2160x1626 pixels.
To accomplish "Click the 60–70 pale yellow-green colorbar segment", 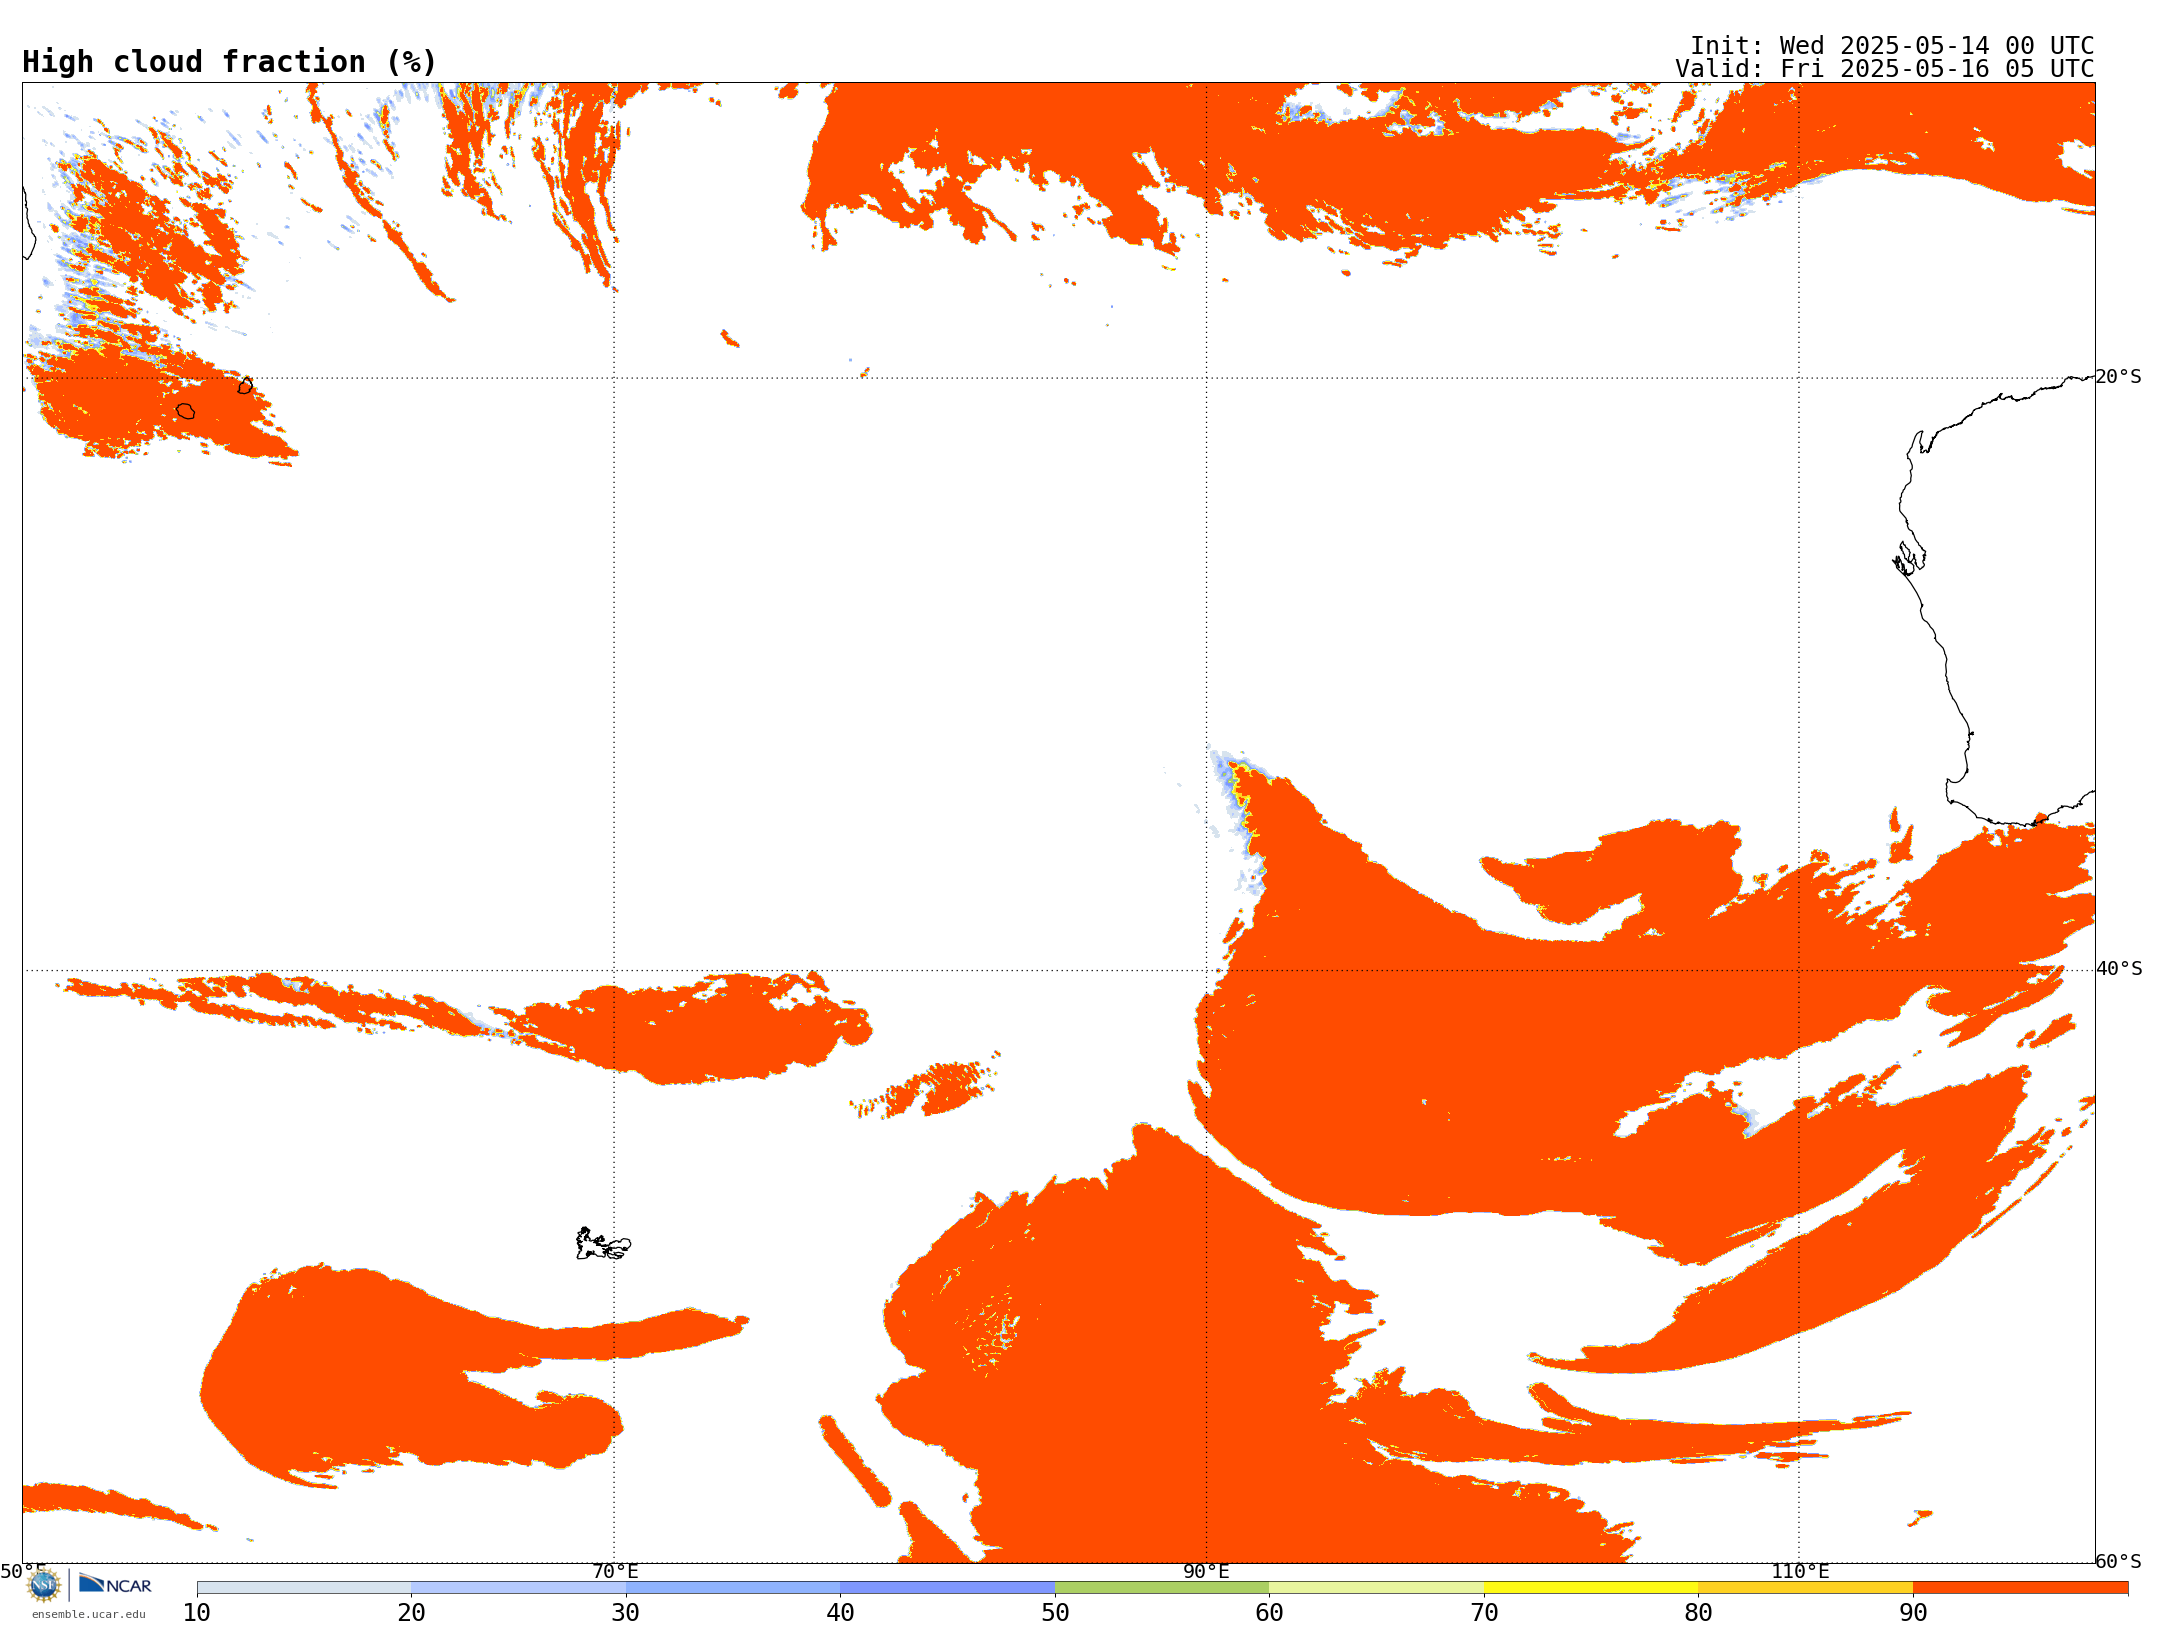I will tap(1376, 1588).
